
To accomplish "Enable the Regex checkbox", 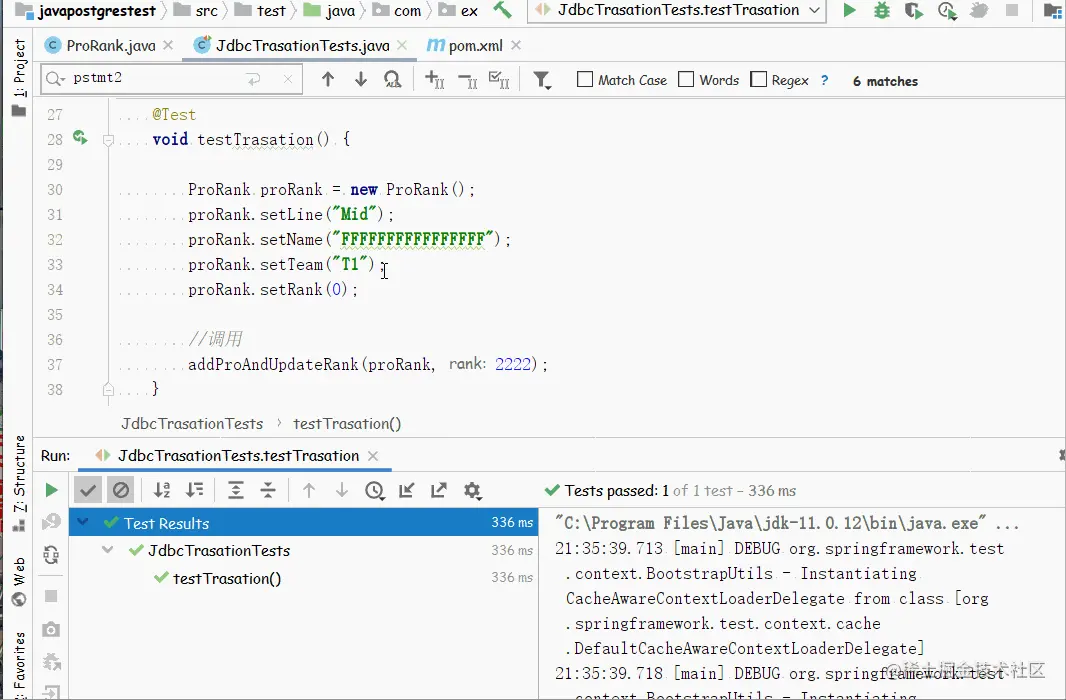I will [x=759, y=80].
